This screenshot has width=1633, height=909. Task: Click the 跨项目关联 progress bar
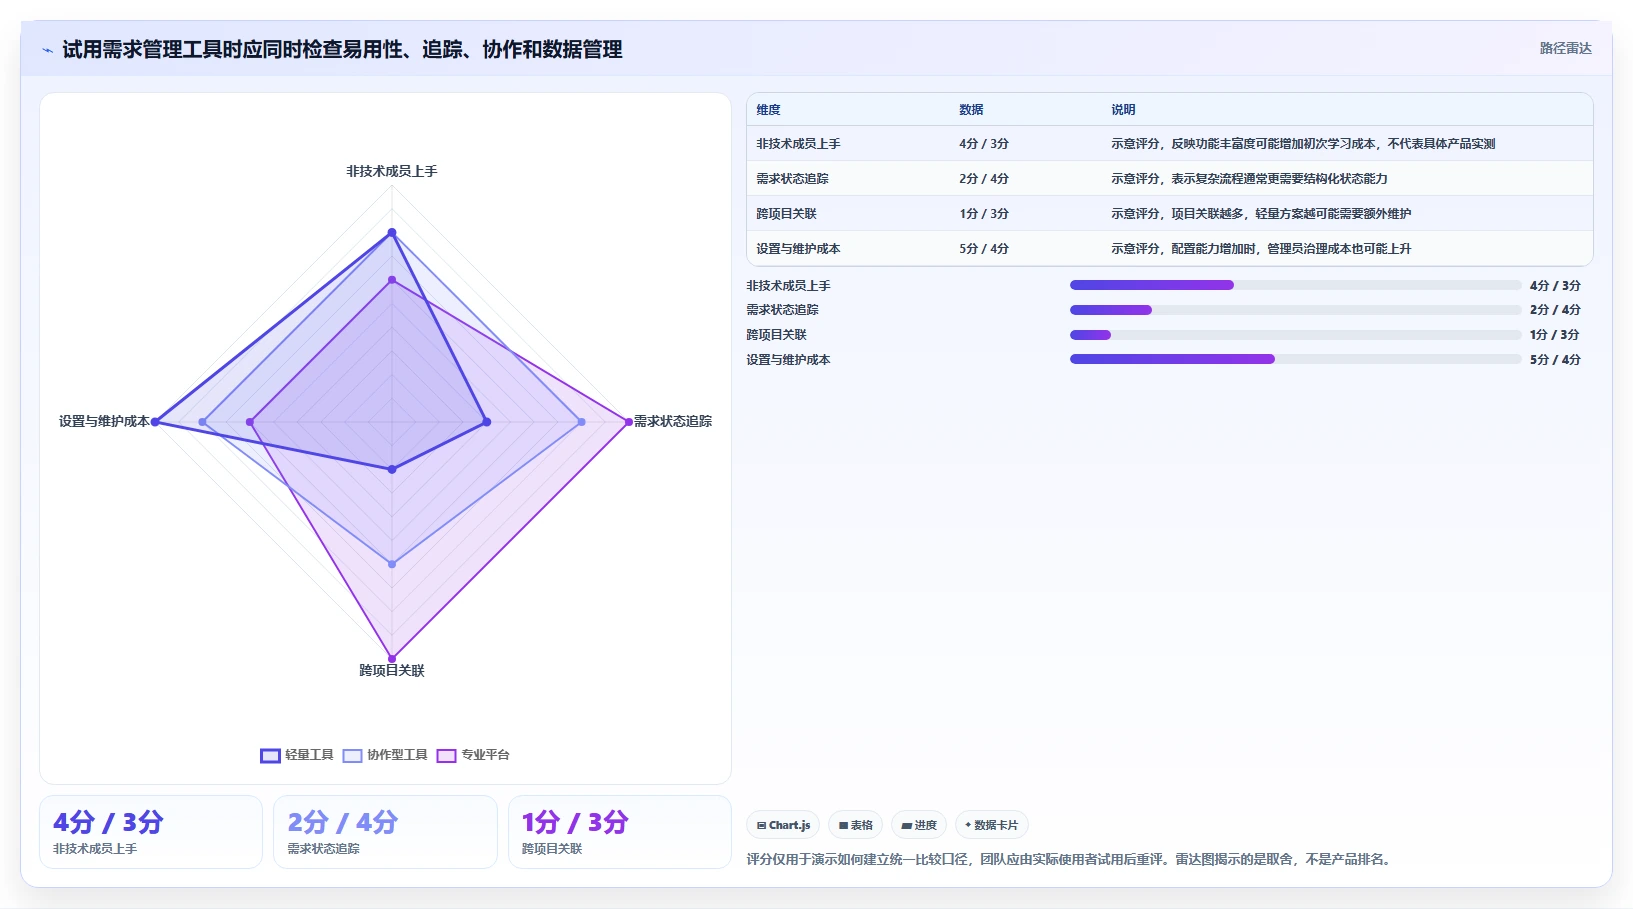click(x=1295, y=335)
